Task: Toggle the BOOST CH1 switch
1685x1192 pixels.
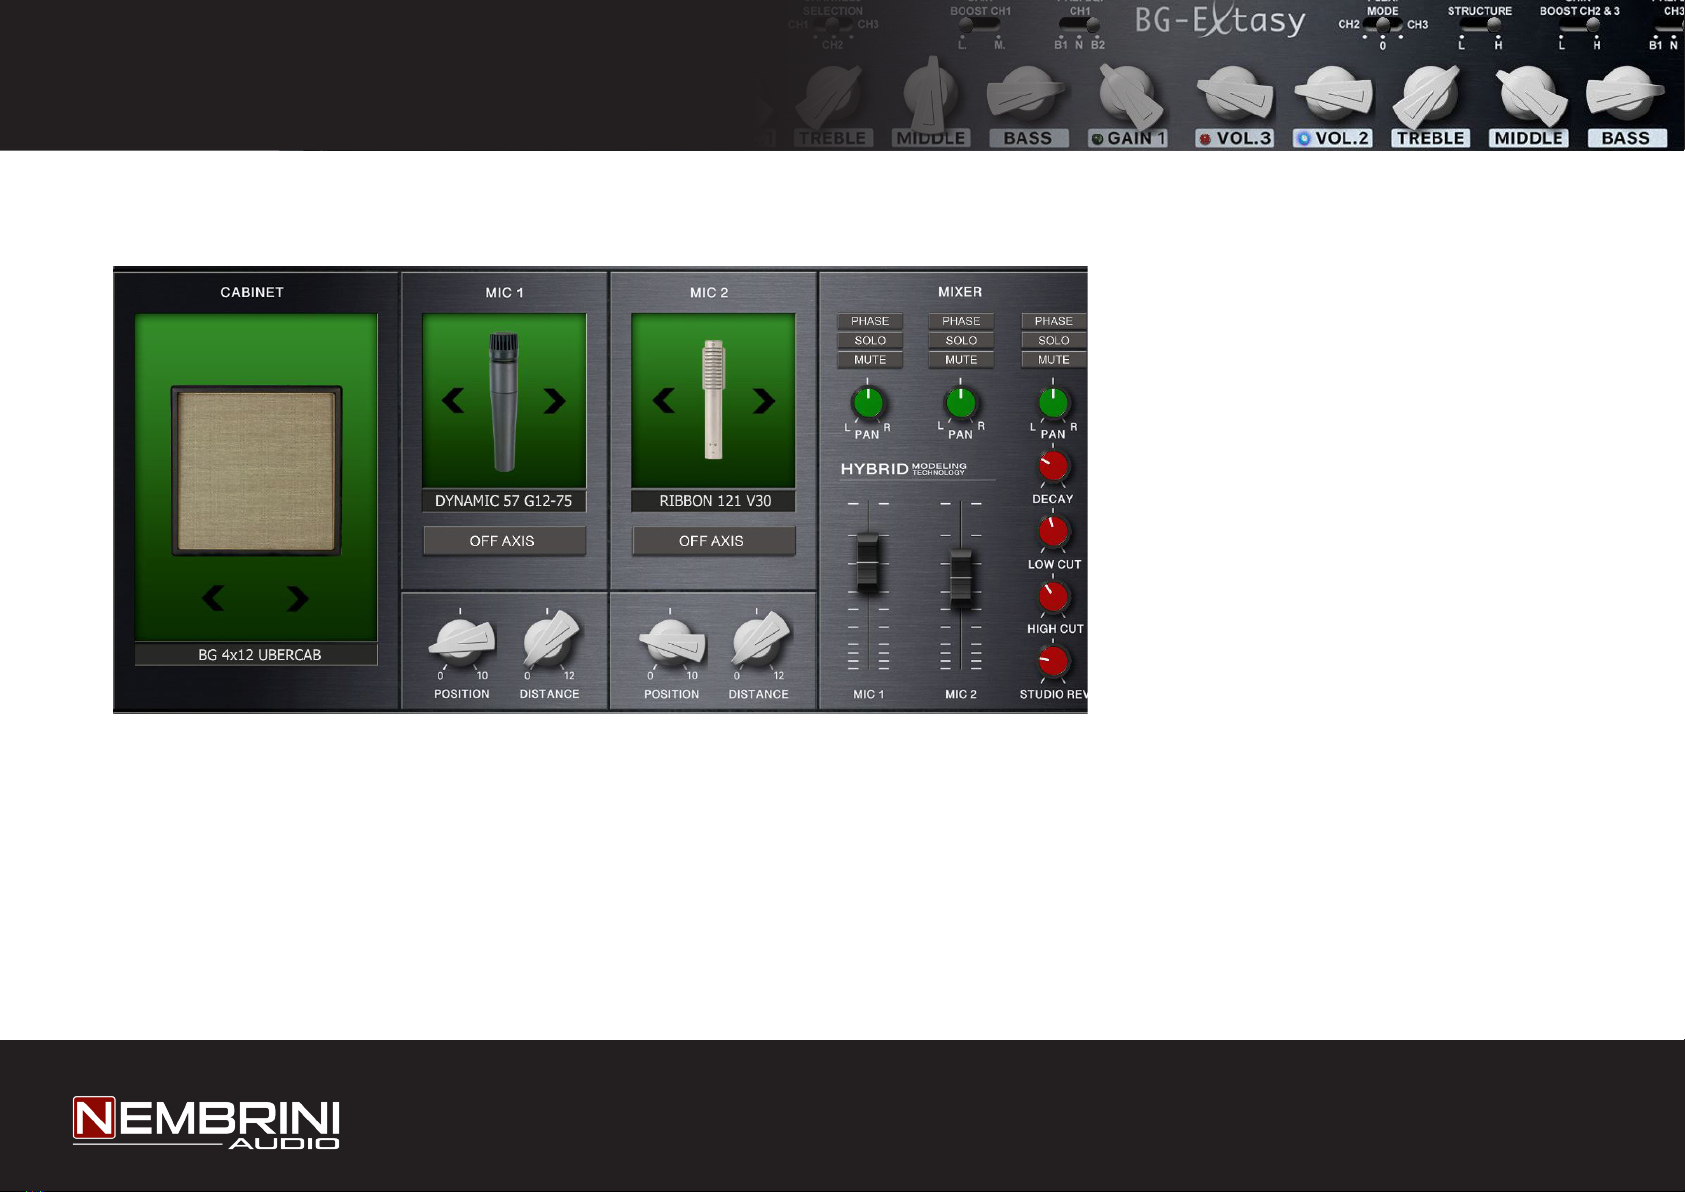Action: [979, 25]
